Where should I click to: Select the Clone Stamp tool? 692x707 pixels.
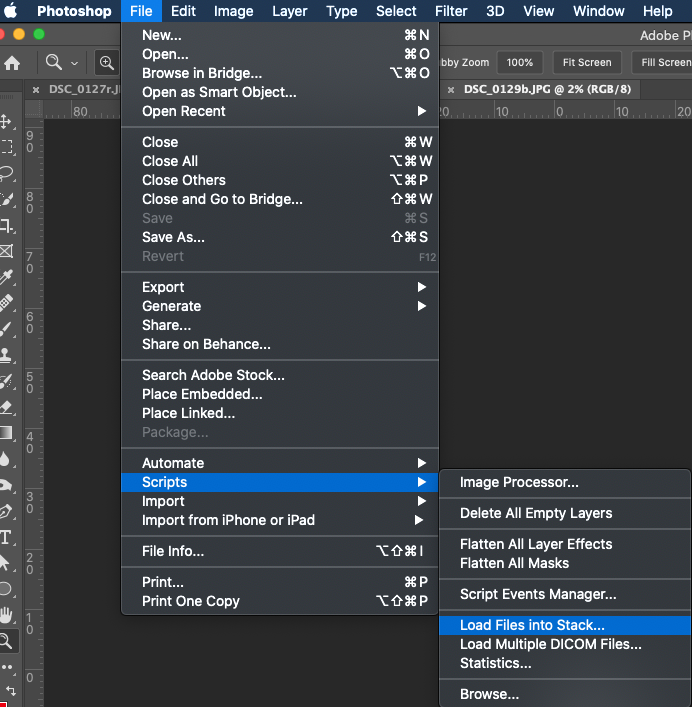7,355
